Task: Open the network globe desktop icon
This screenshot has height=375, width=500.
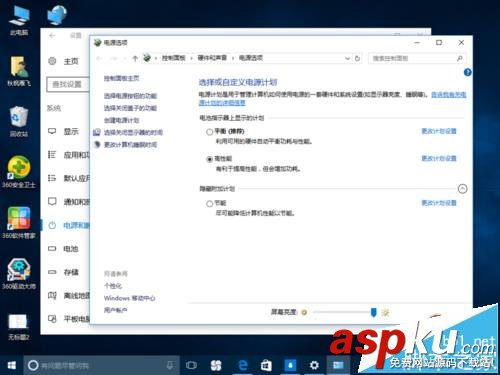Action: tap(57, 15)
